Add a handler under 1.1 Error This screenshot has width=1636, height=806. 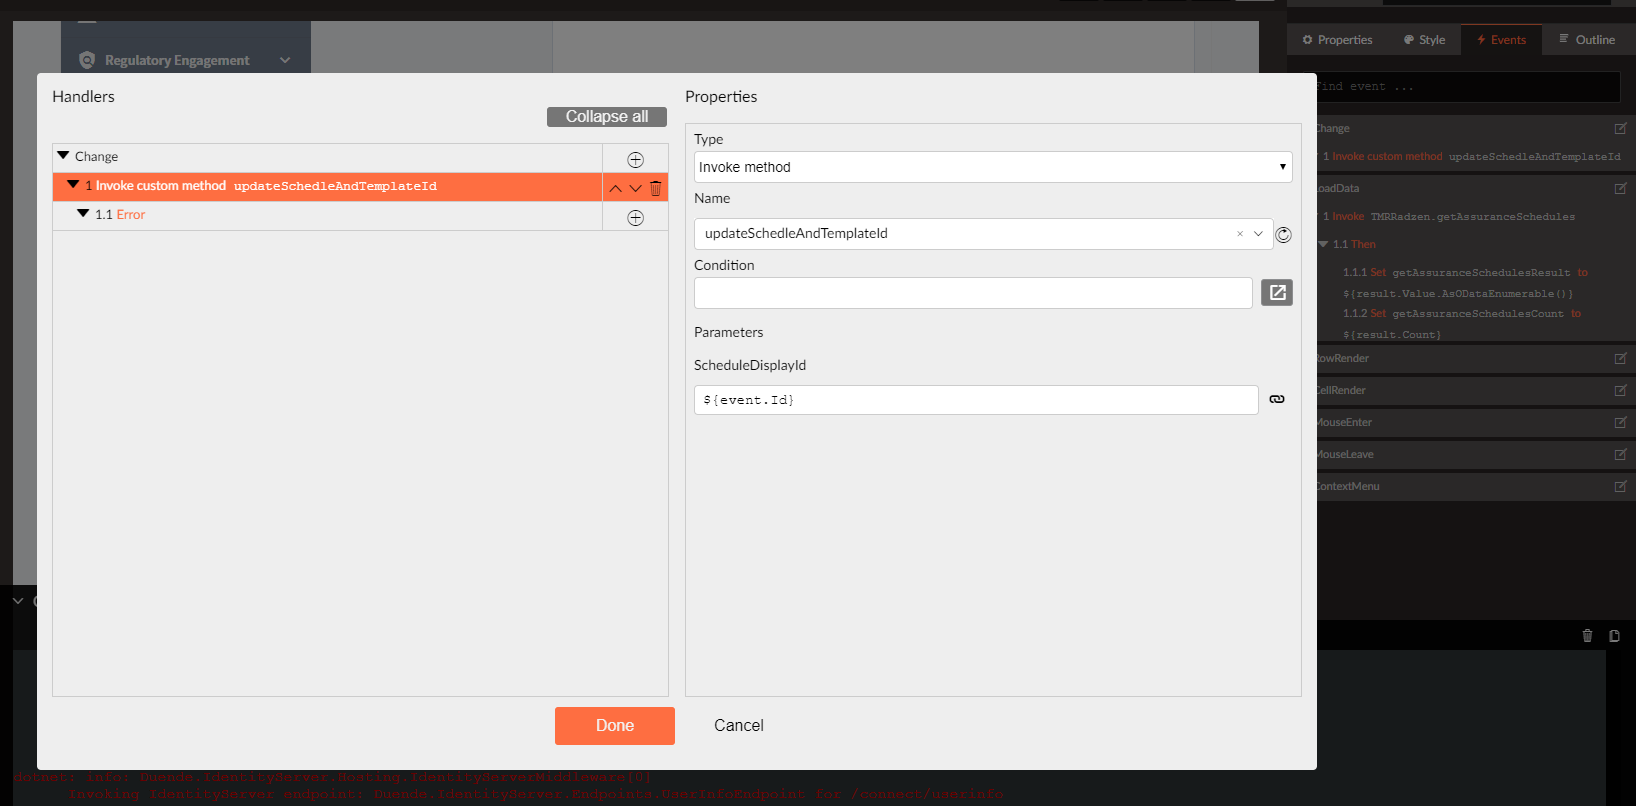635,218
